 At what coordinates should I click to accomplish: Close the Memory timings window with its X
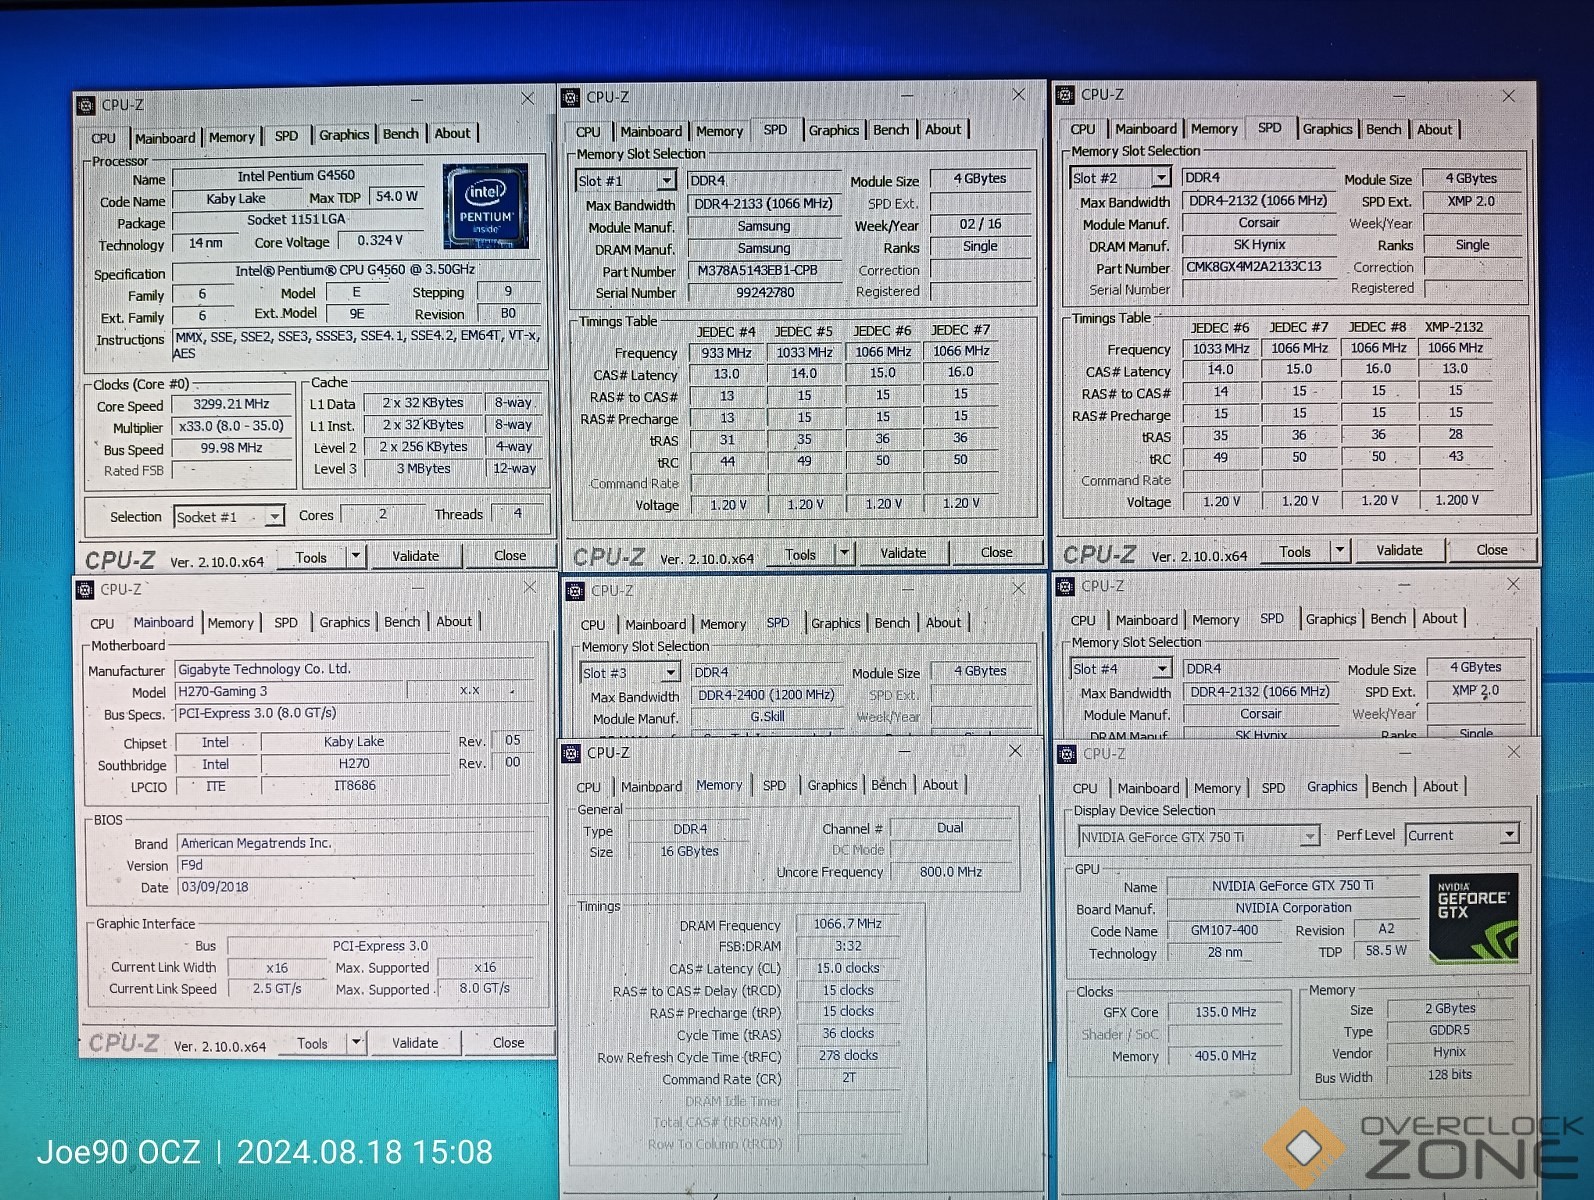tap(1015, 751)
